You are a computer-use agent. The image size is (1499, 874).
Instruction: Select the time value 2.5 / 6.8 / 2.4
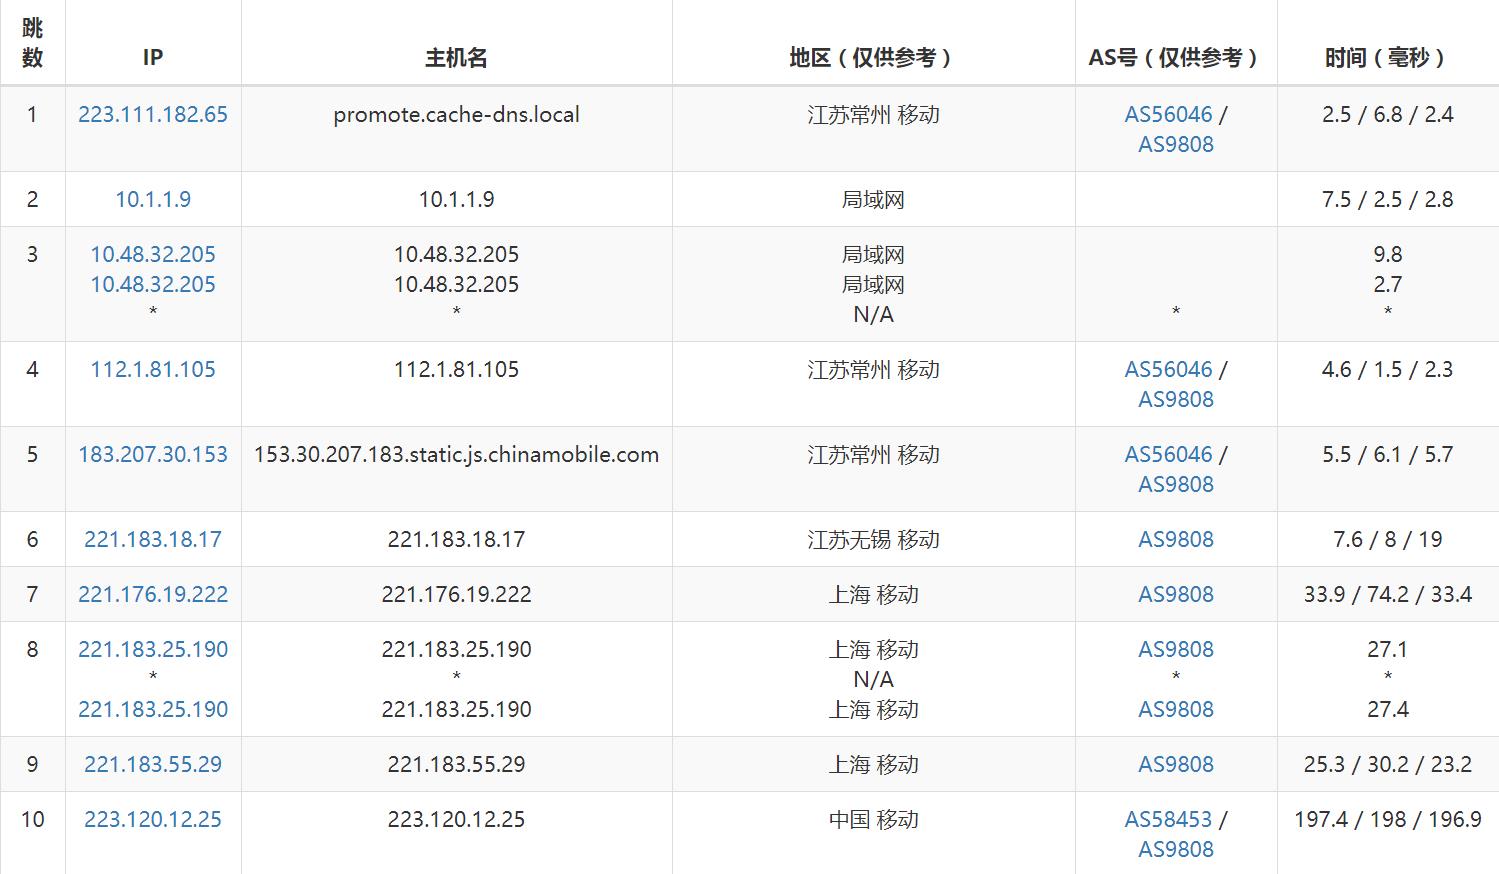[x=1388, y=114]
